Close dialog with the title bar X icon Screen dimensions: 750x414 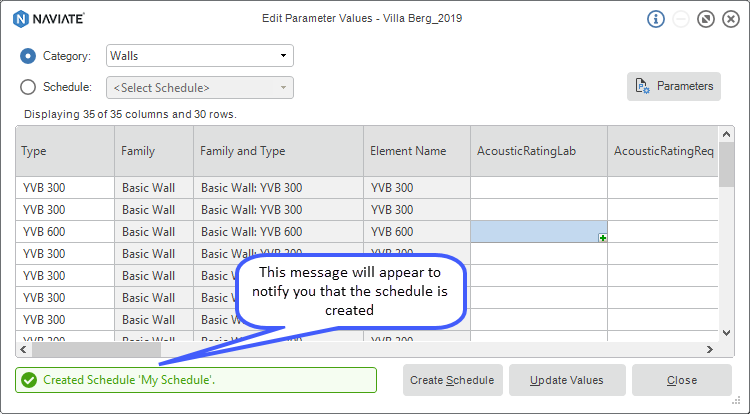(x=730, y=19)
